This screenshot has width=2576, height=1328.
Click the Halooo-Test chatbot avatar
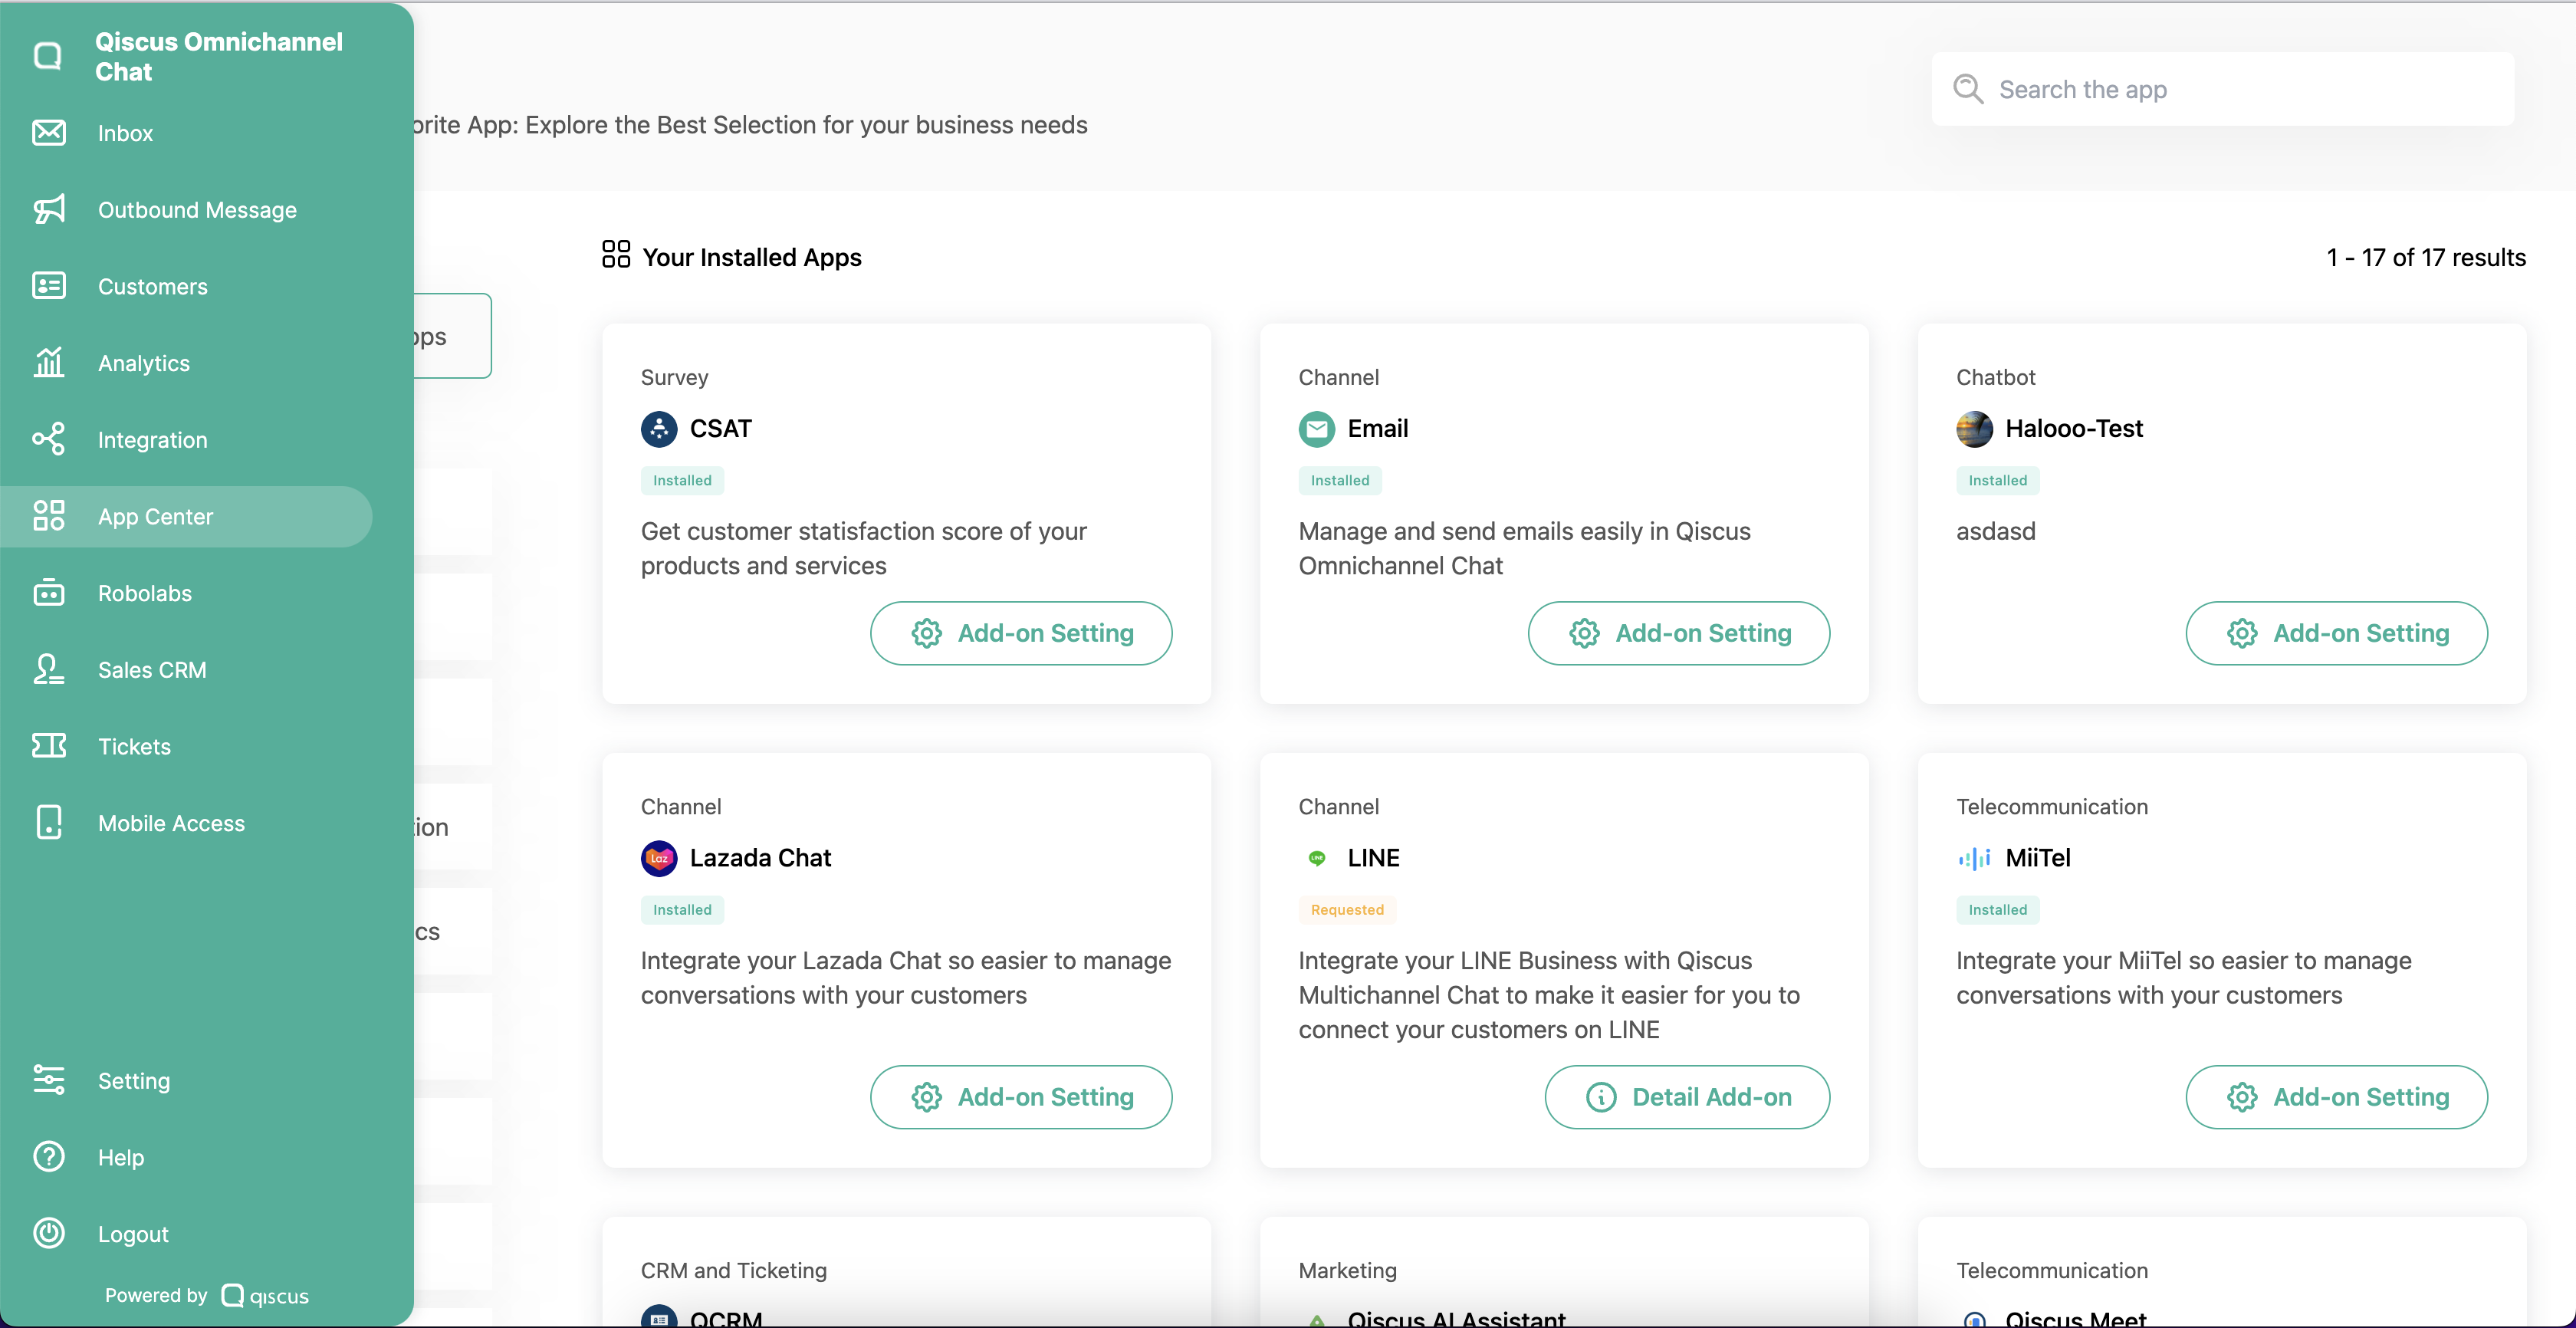click(1974, 429)
